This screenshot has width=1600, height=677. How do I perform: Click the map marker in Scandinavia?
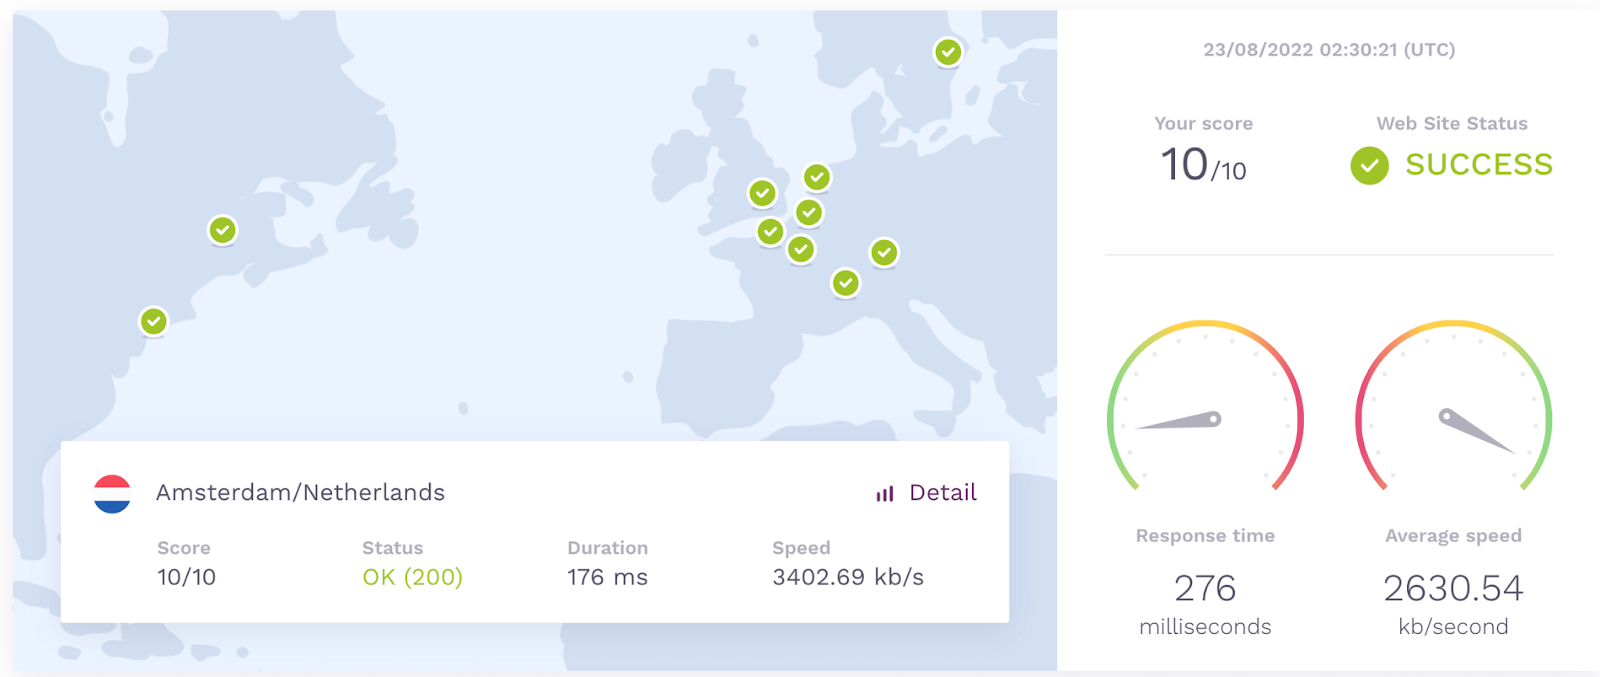948,52
